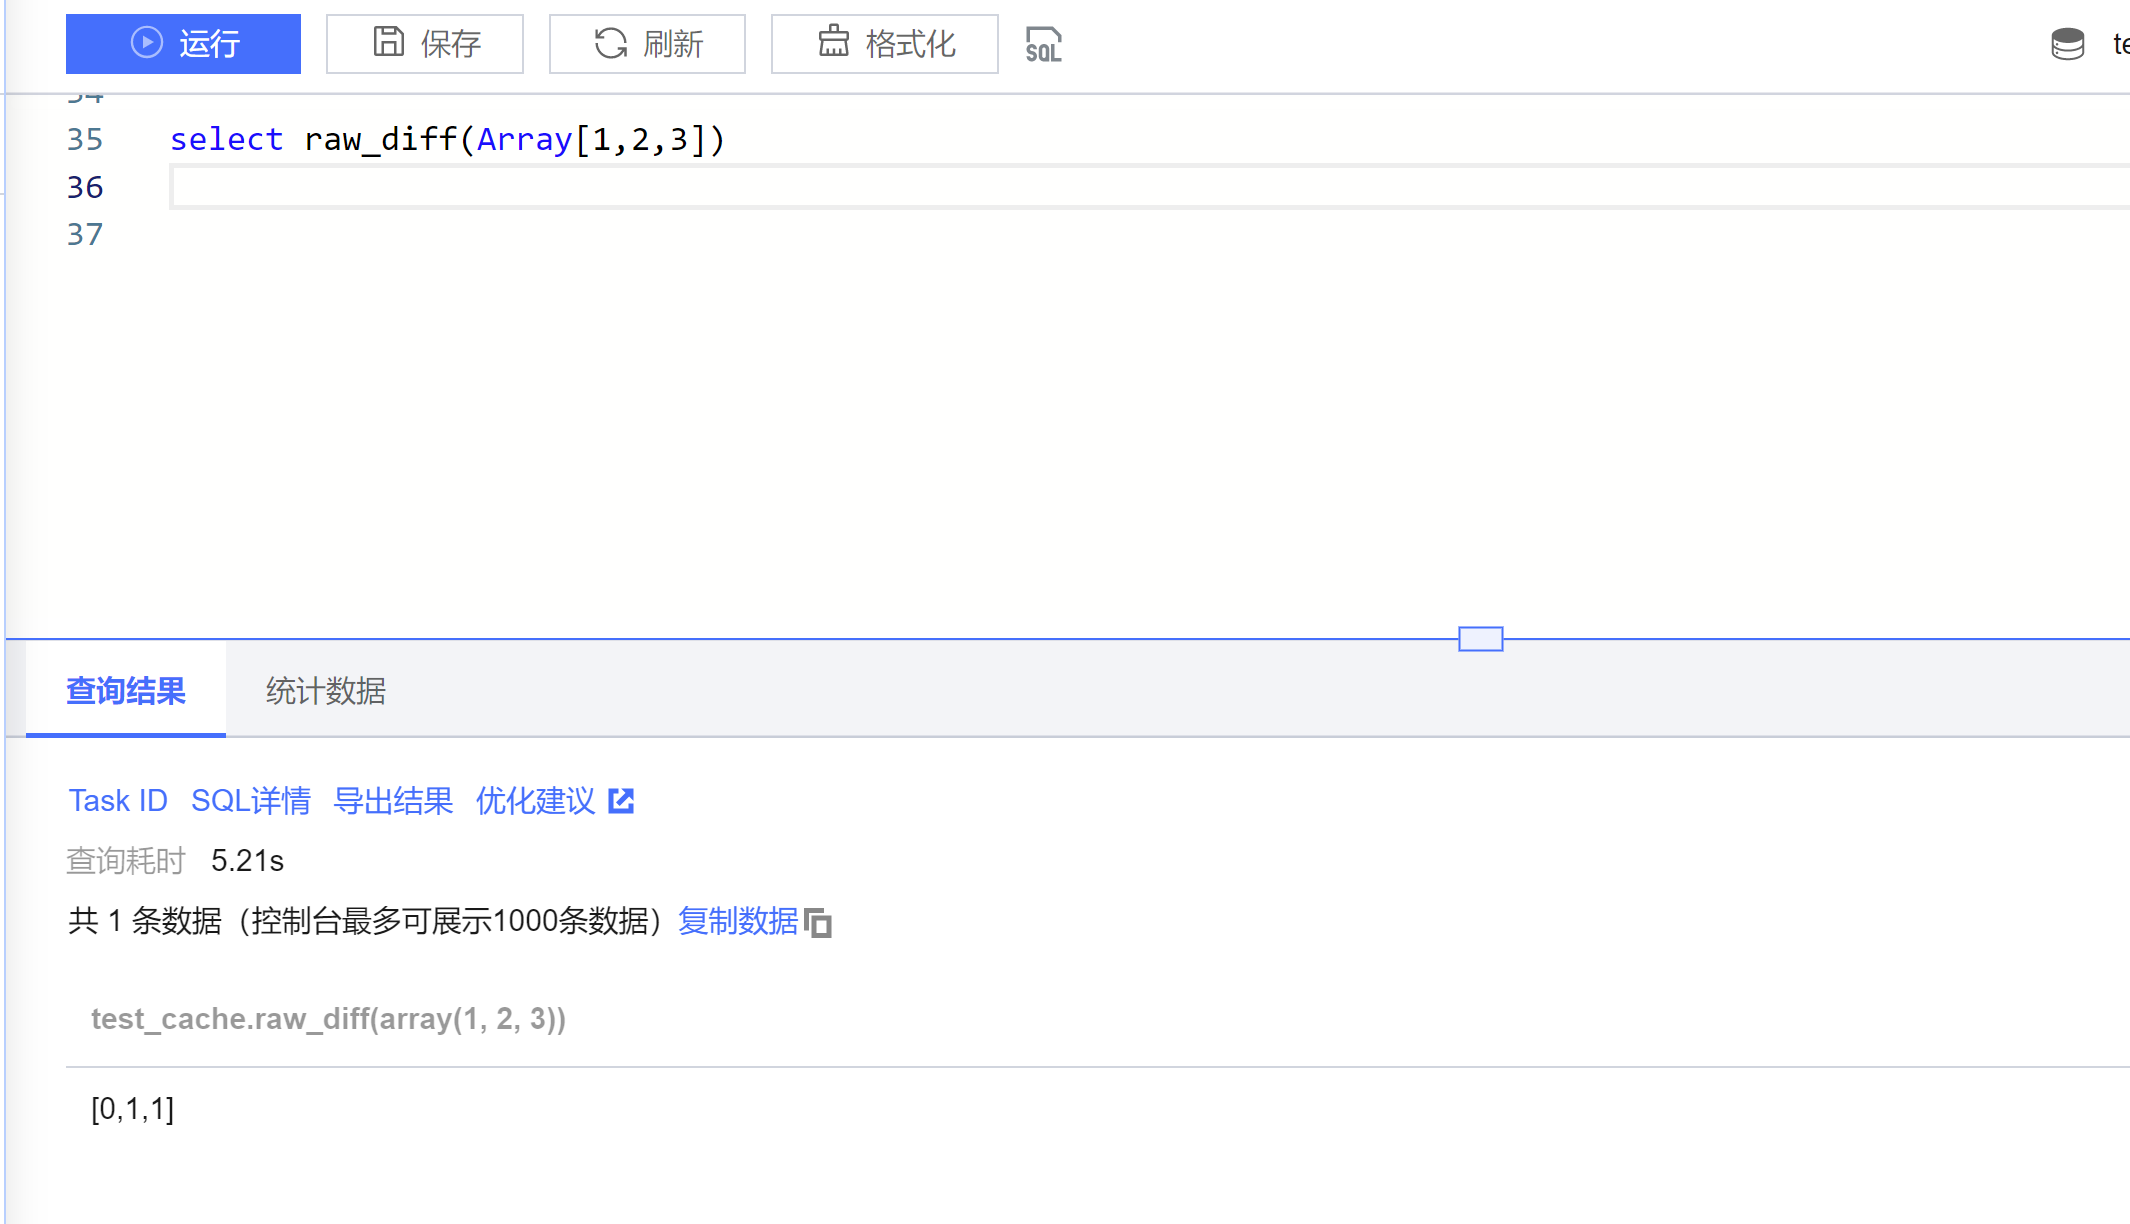The height and width of the screenshot is (1224, 2130).
Task: Click the Refresh (刷新) button
Action: click(x=647, y=44)
